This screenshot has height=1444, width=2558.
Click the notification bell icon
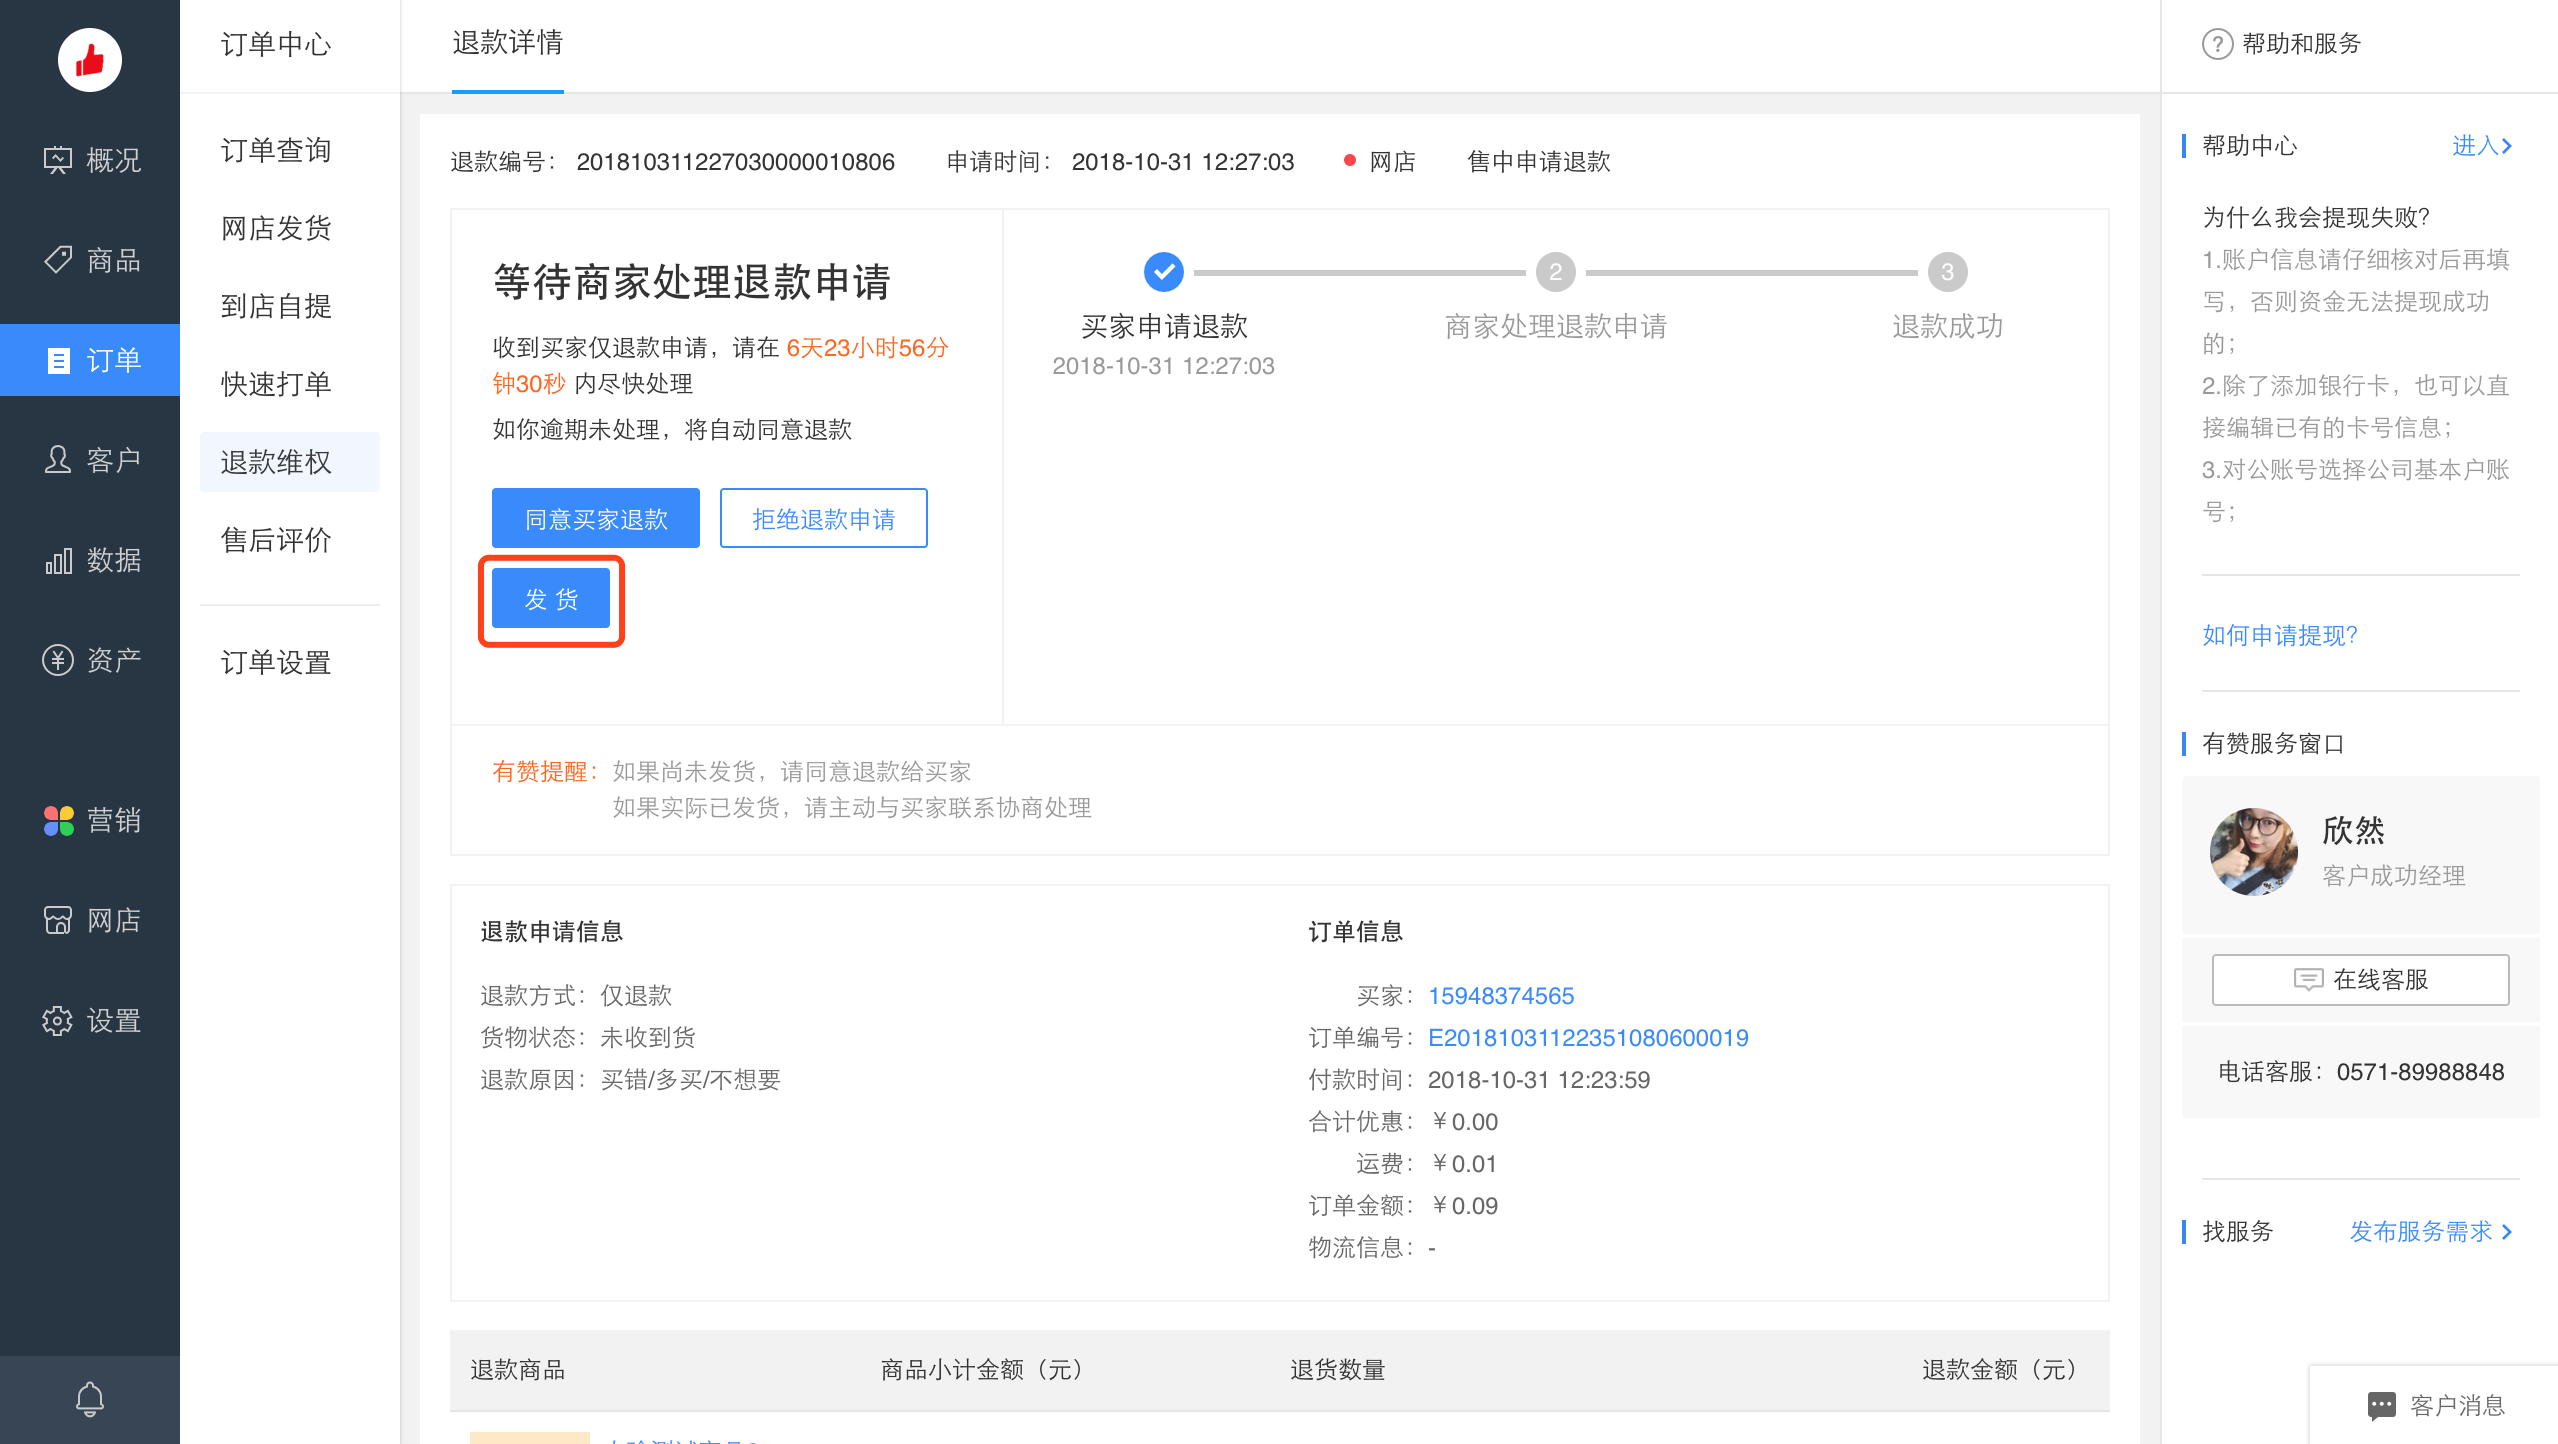(90, 1398)
